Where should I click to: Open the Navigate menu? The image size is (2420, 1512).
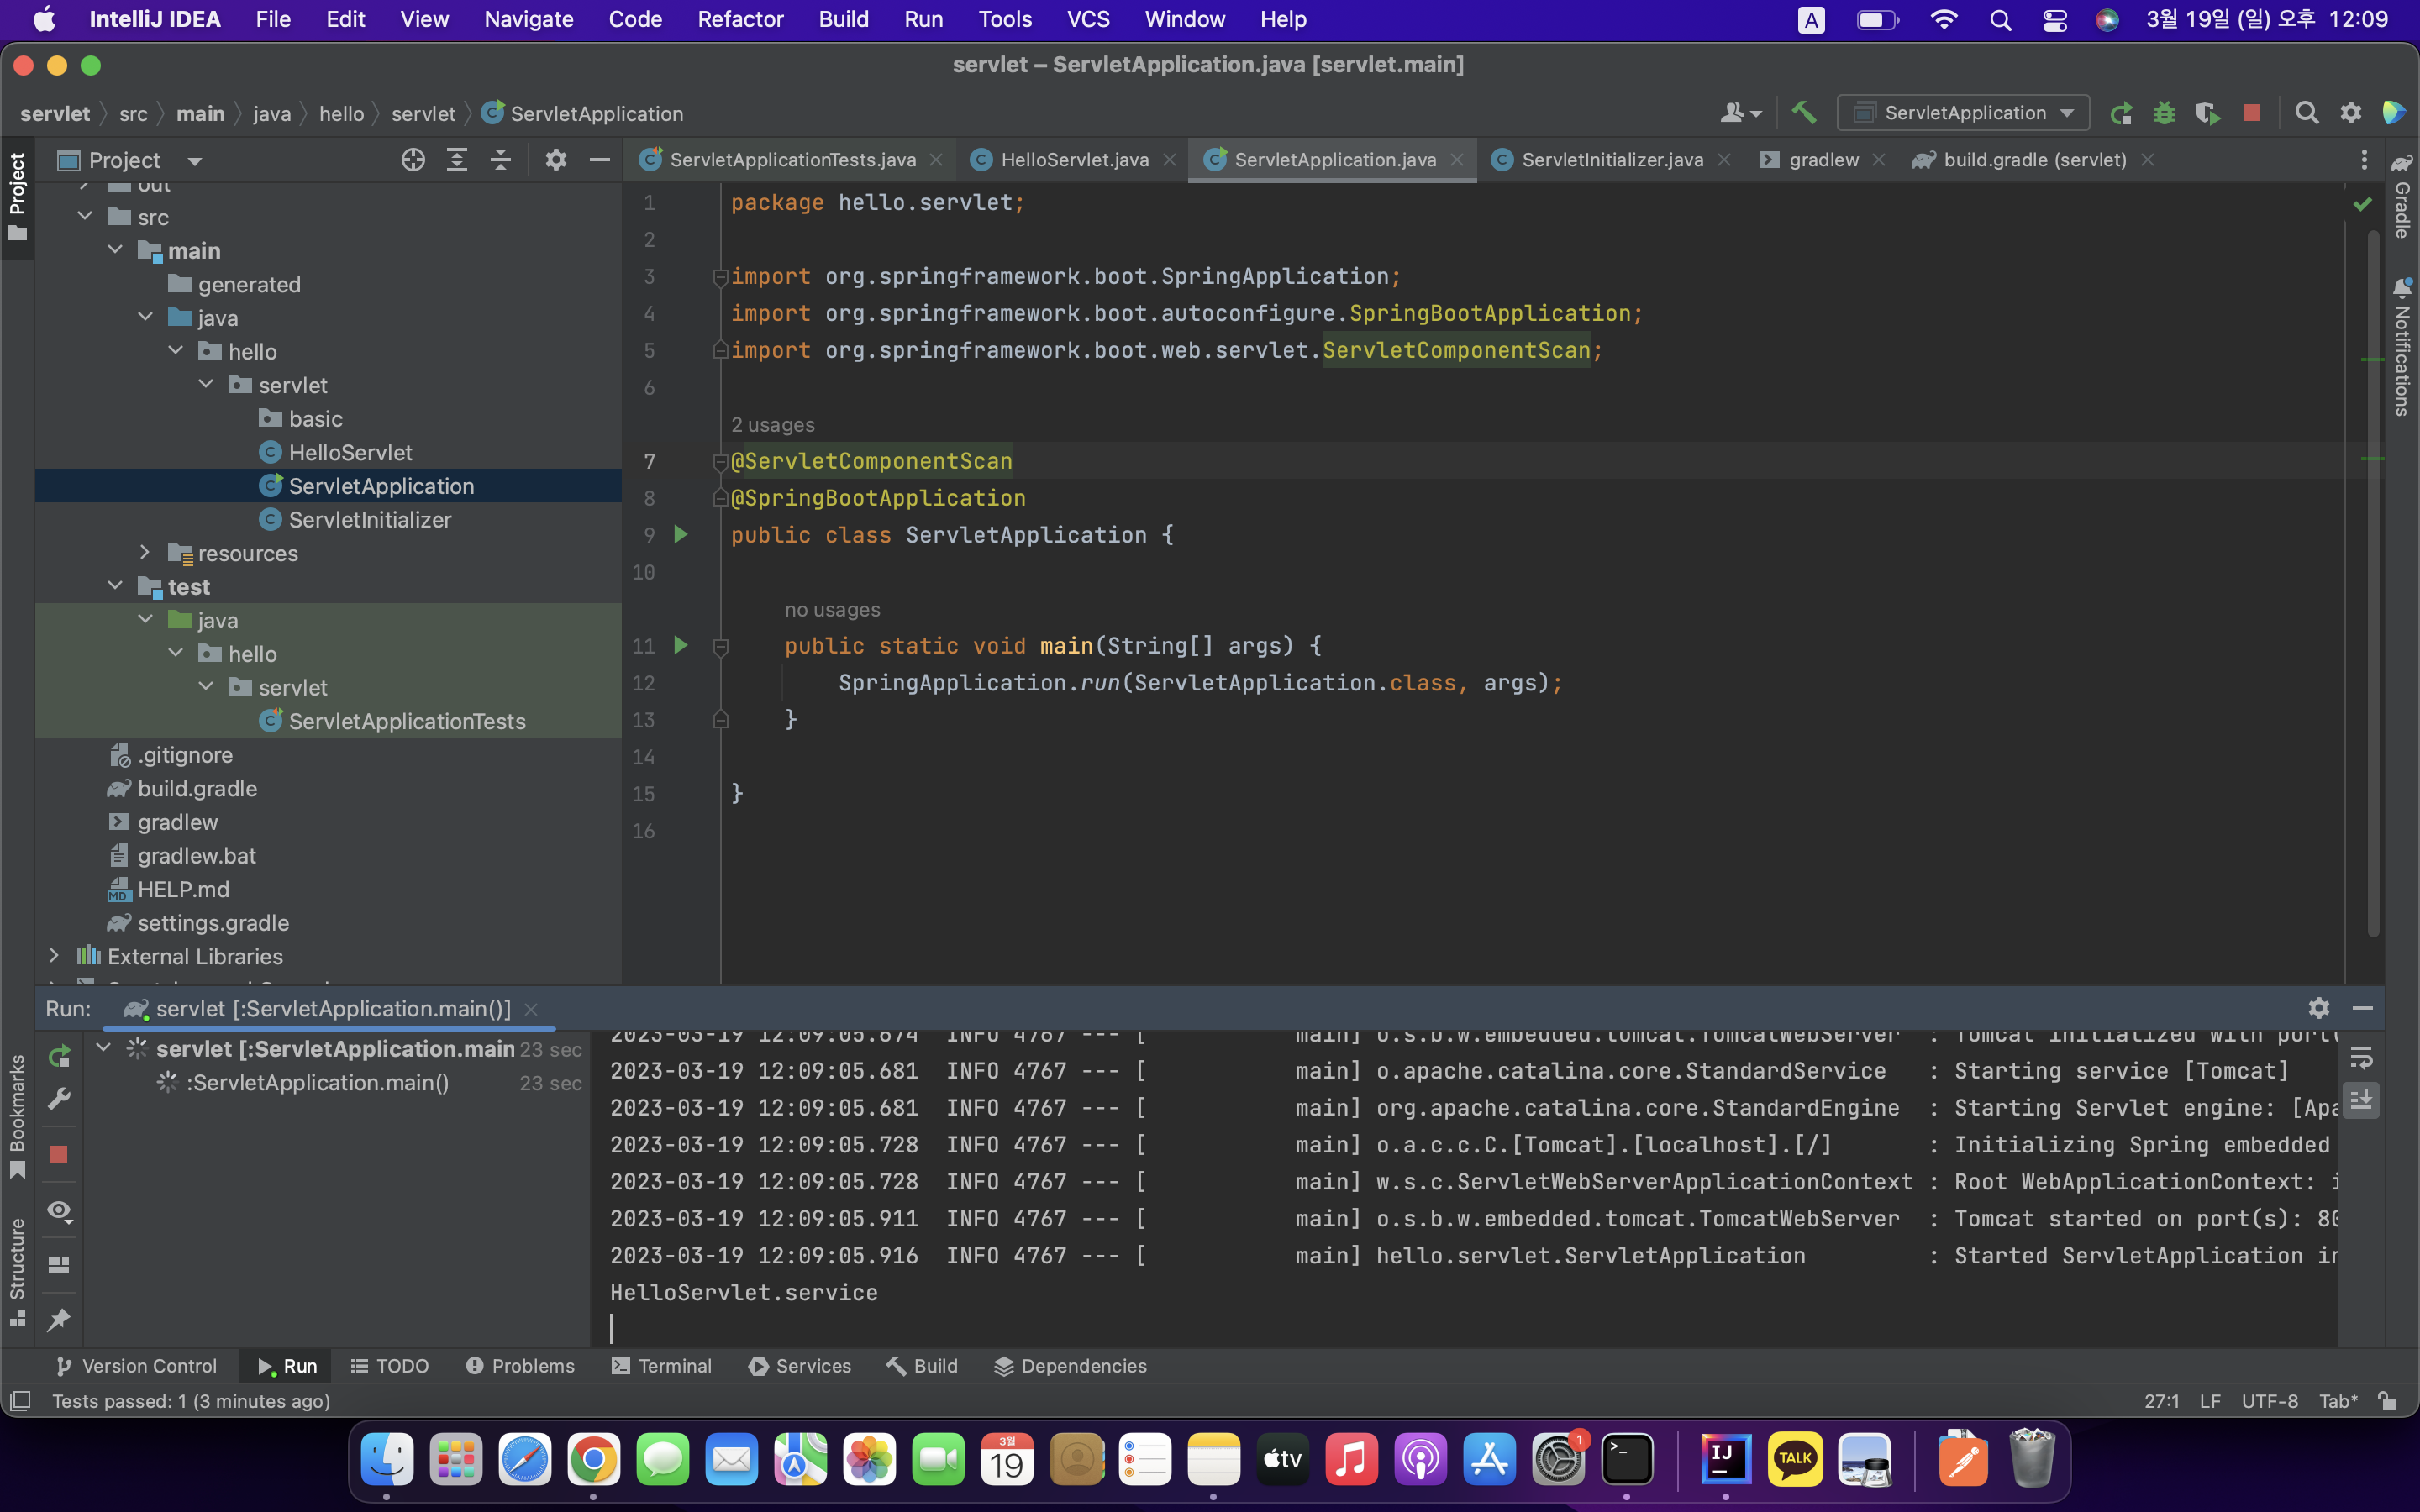529,19
